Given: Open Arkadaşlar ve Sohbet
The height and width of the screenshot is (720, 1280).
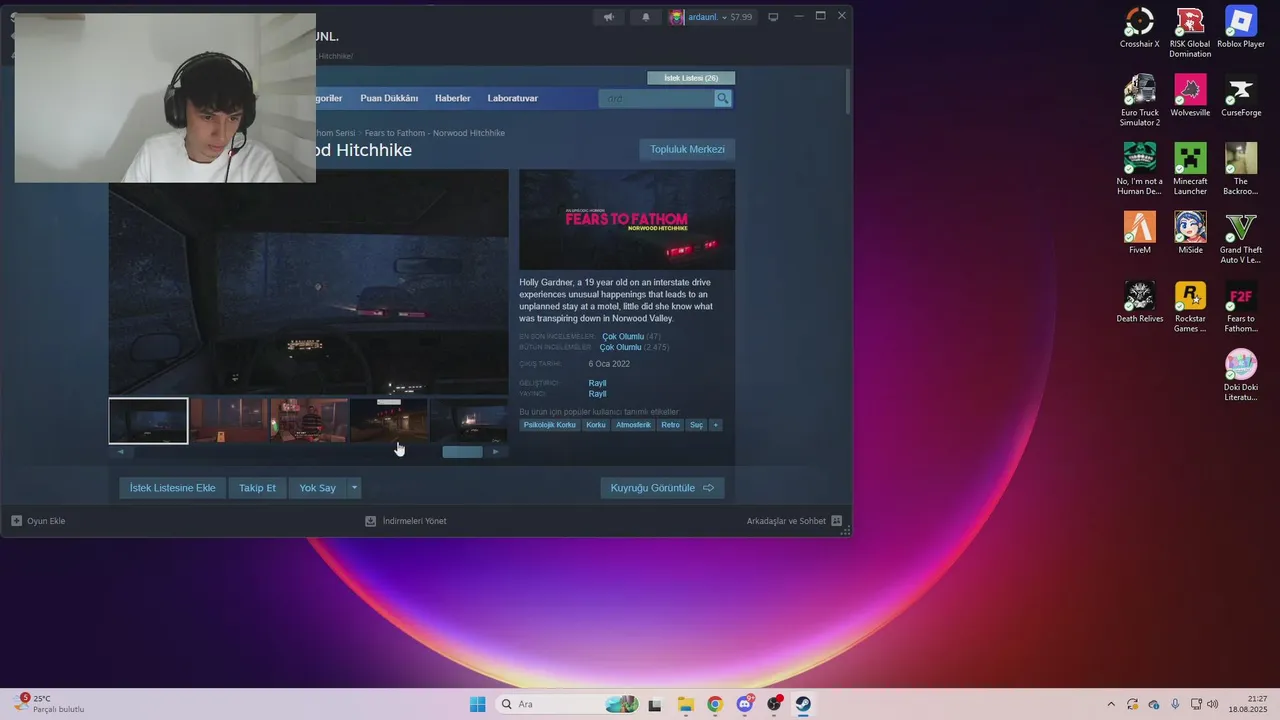Looking at the screenshot, I should coord(794,521).
